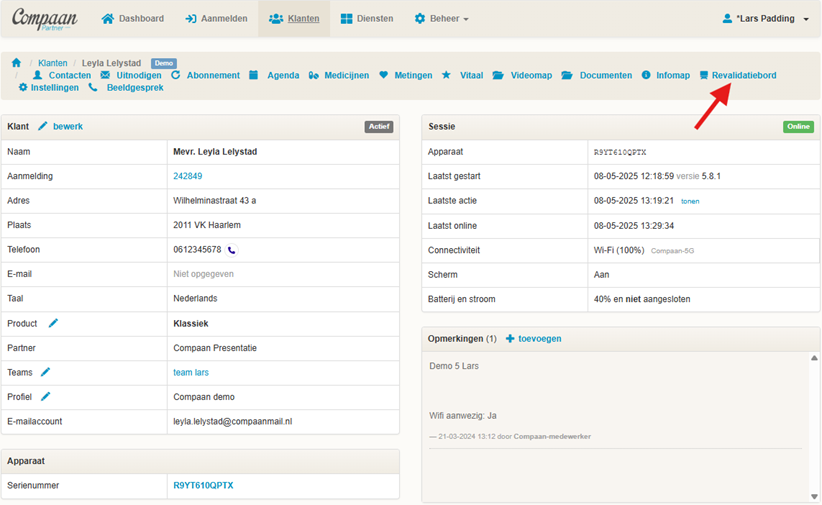Open Instellingen via the gear icon
Image resolution: width=822 pixels, height=505 pixels.
23,88
